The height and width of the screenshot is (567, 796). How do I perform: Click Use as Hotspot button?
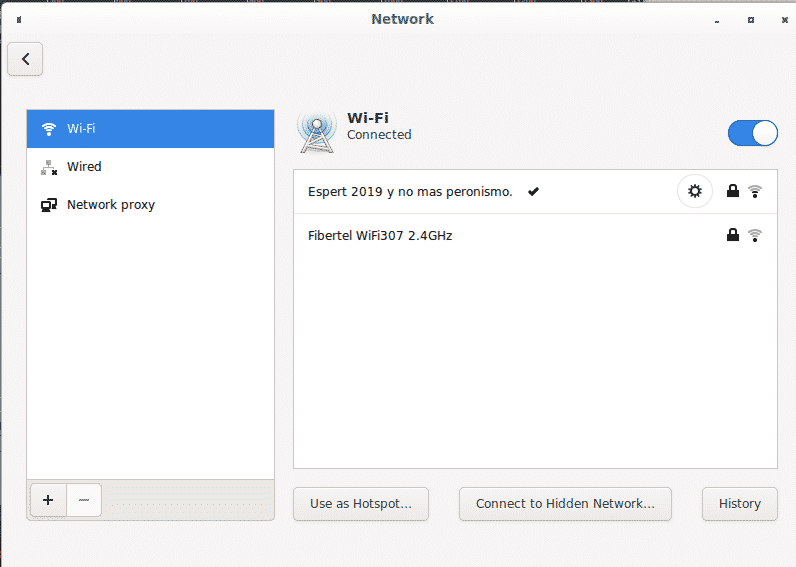360,504
